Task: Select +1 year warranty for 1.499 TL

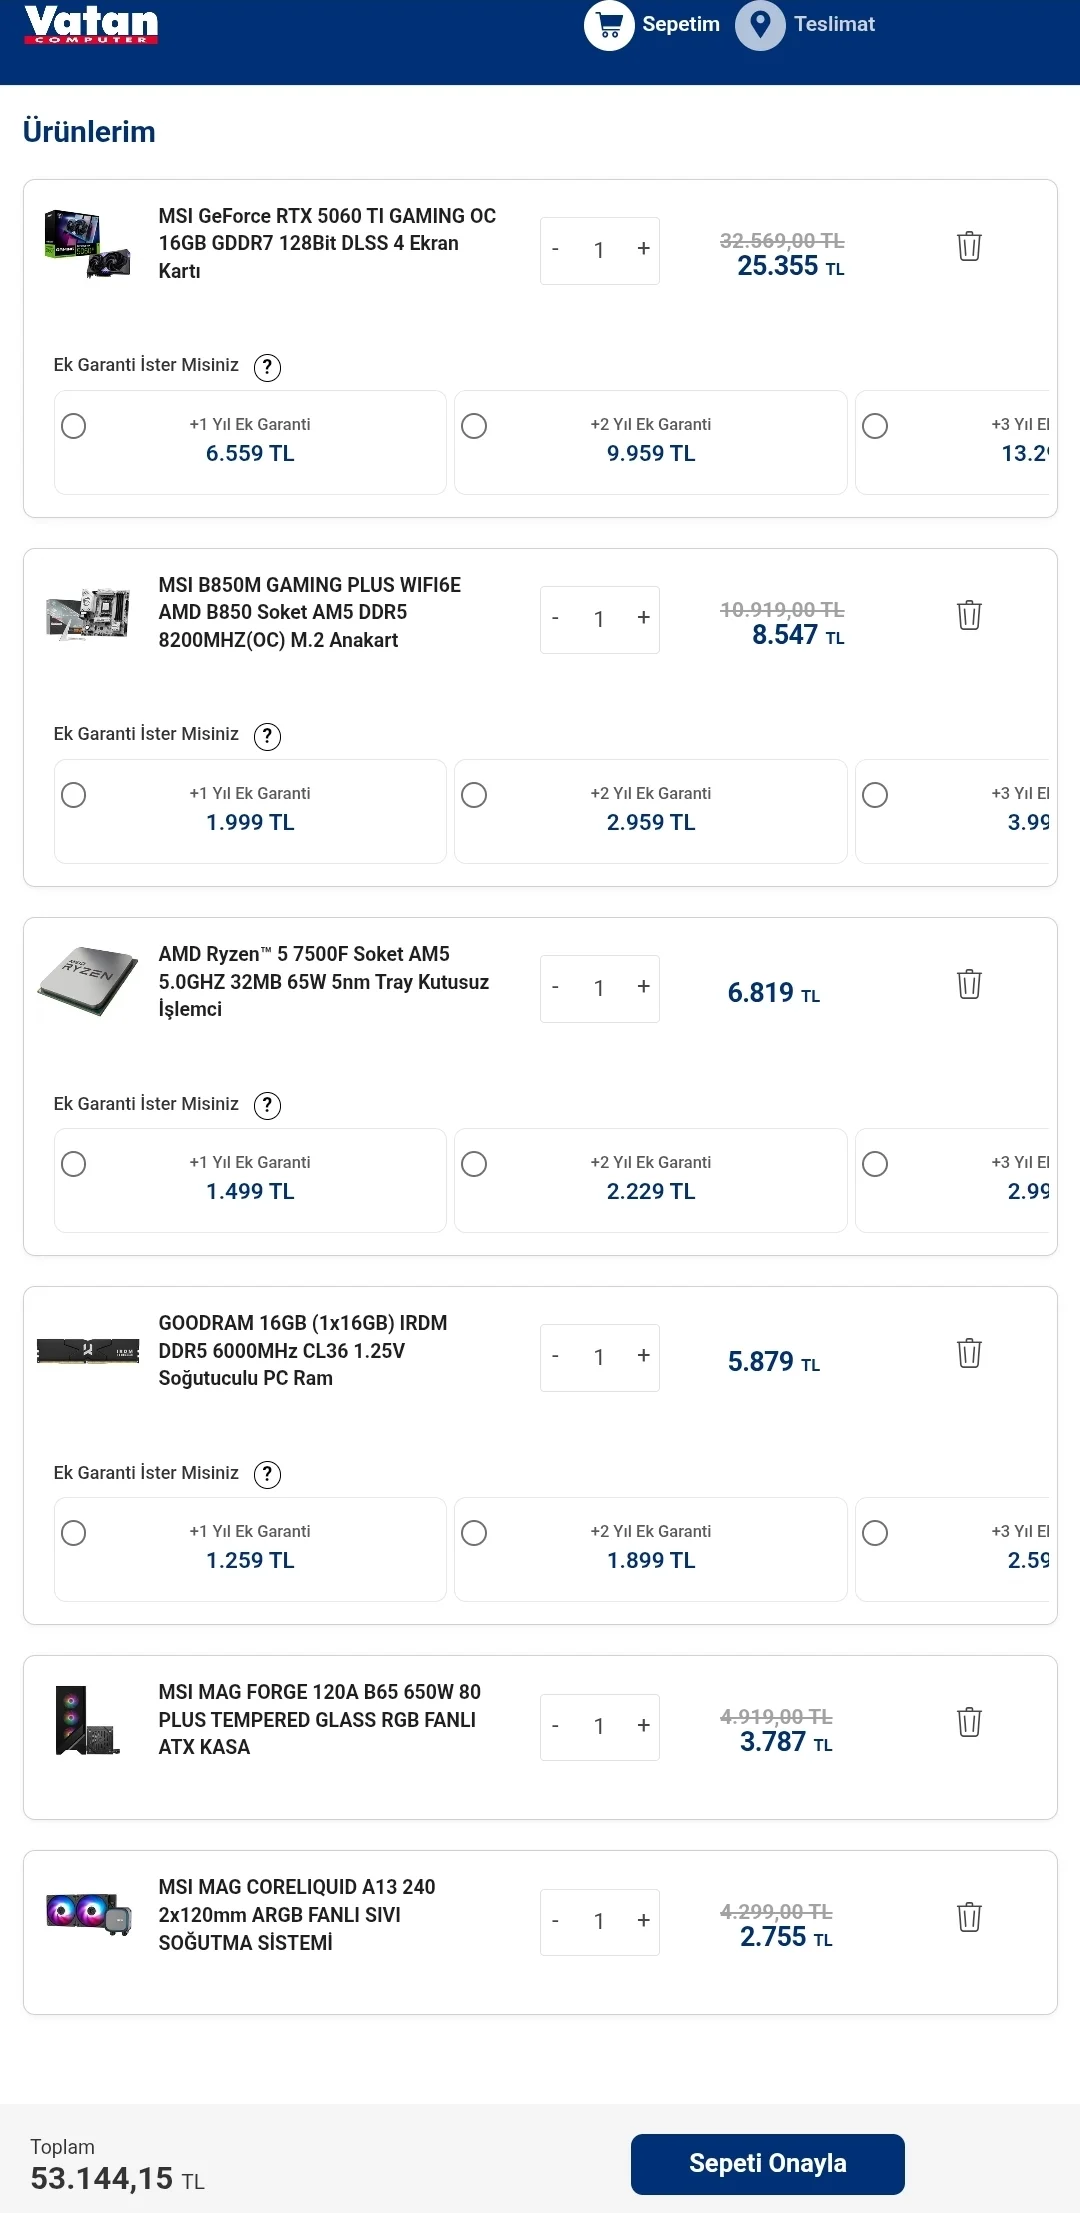Action: pos(74,1164)
